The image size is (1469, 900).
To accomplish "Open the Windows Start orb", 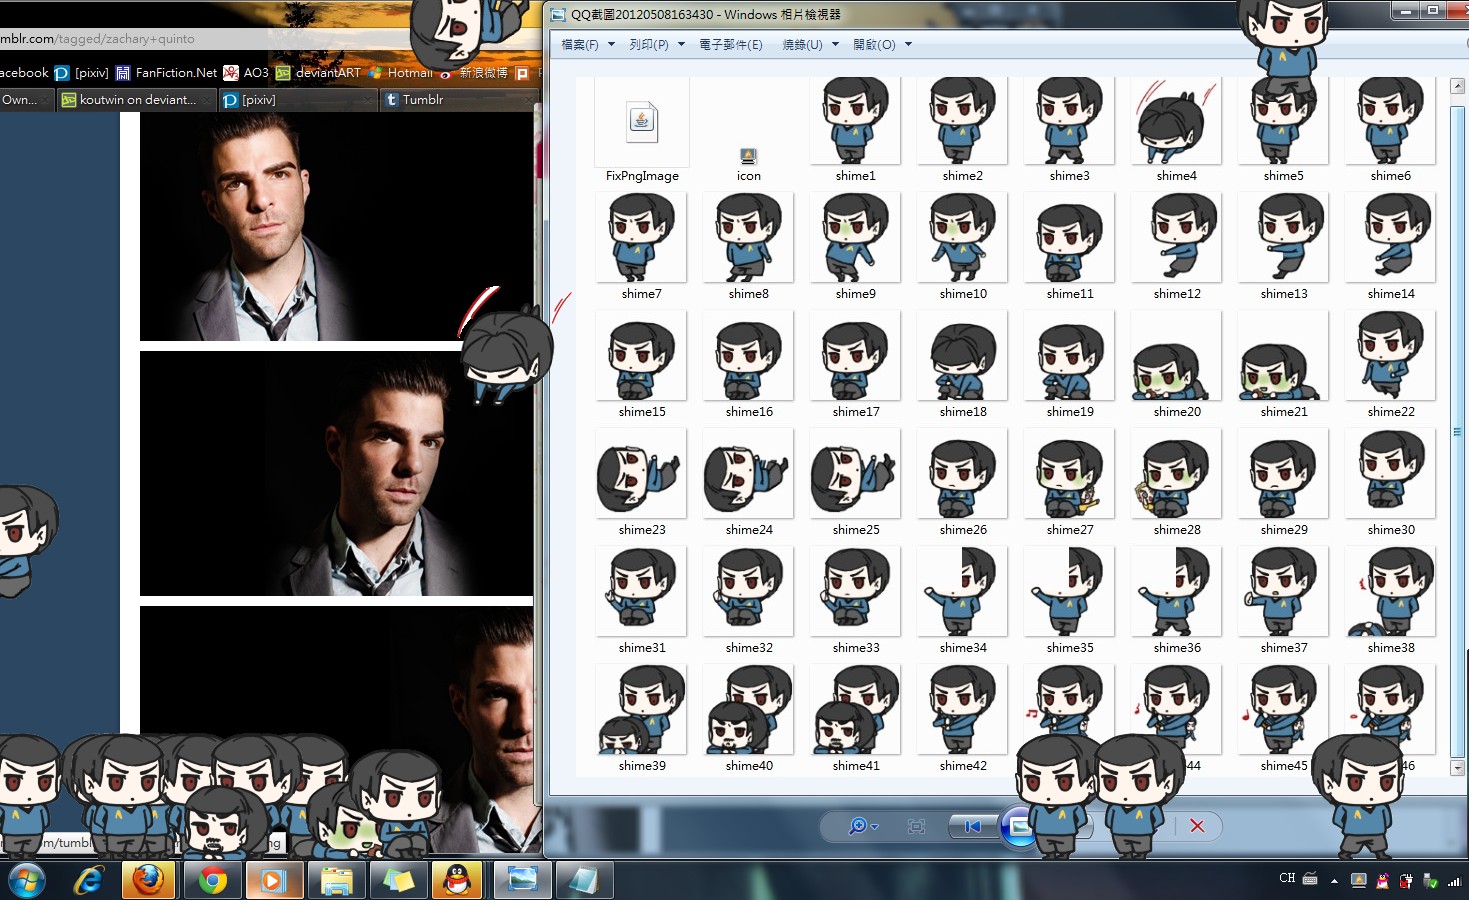I will pyautogui.click(x=27, y=880).
